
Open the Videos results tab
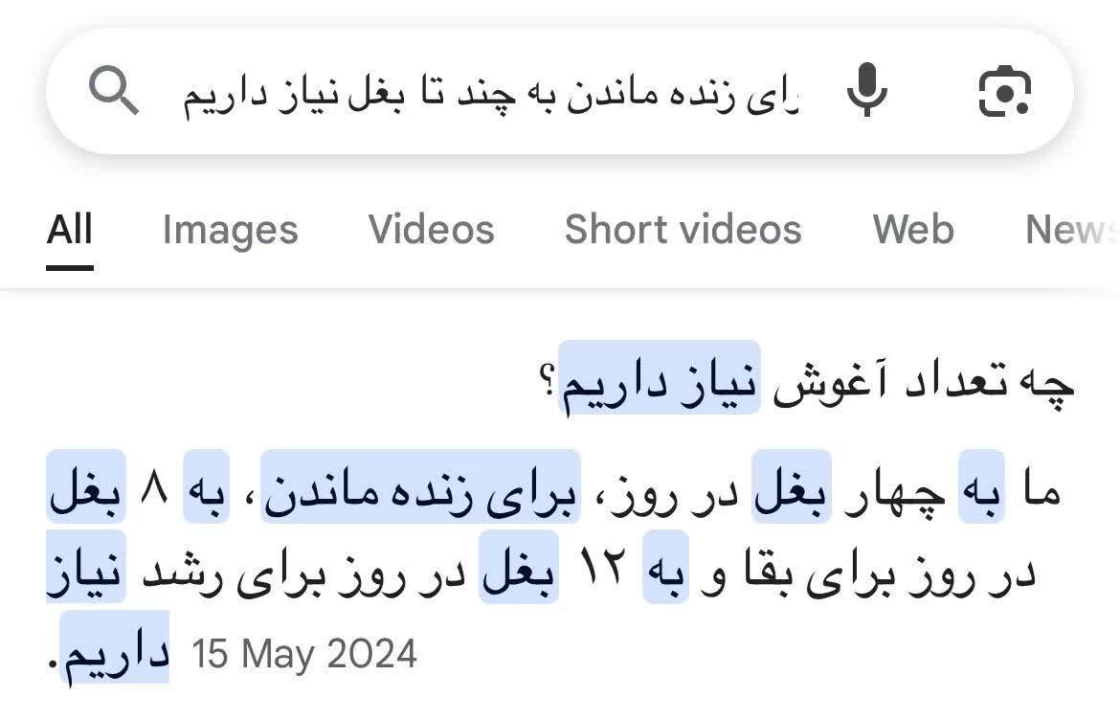tap(434, 231)
